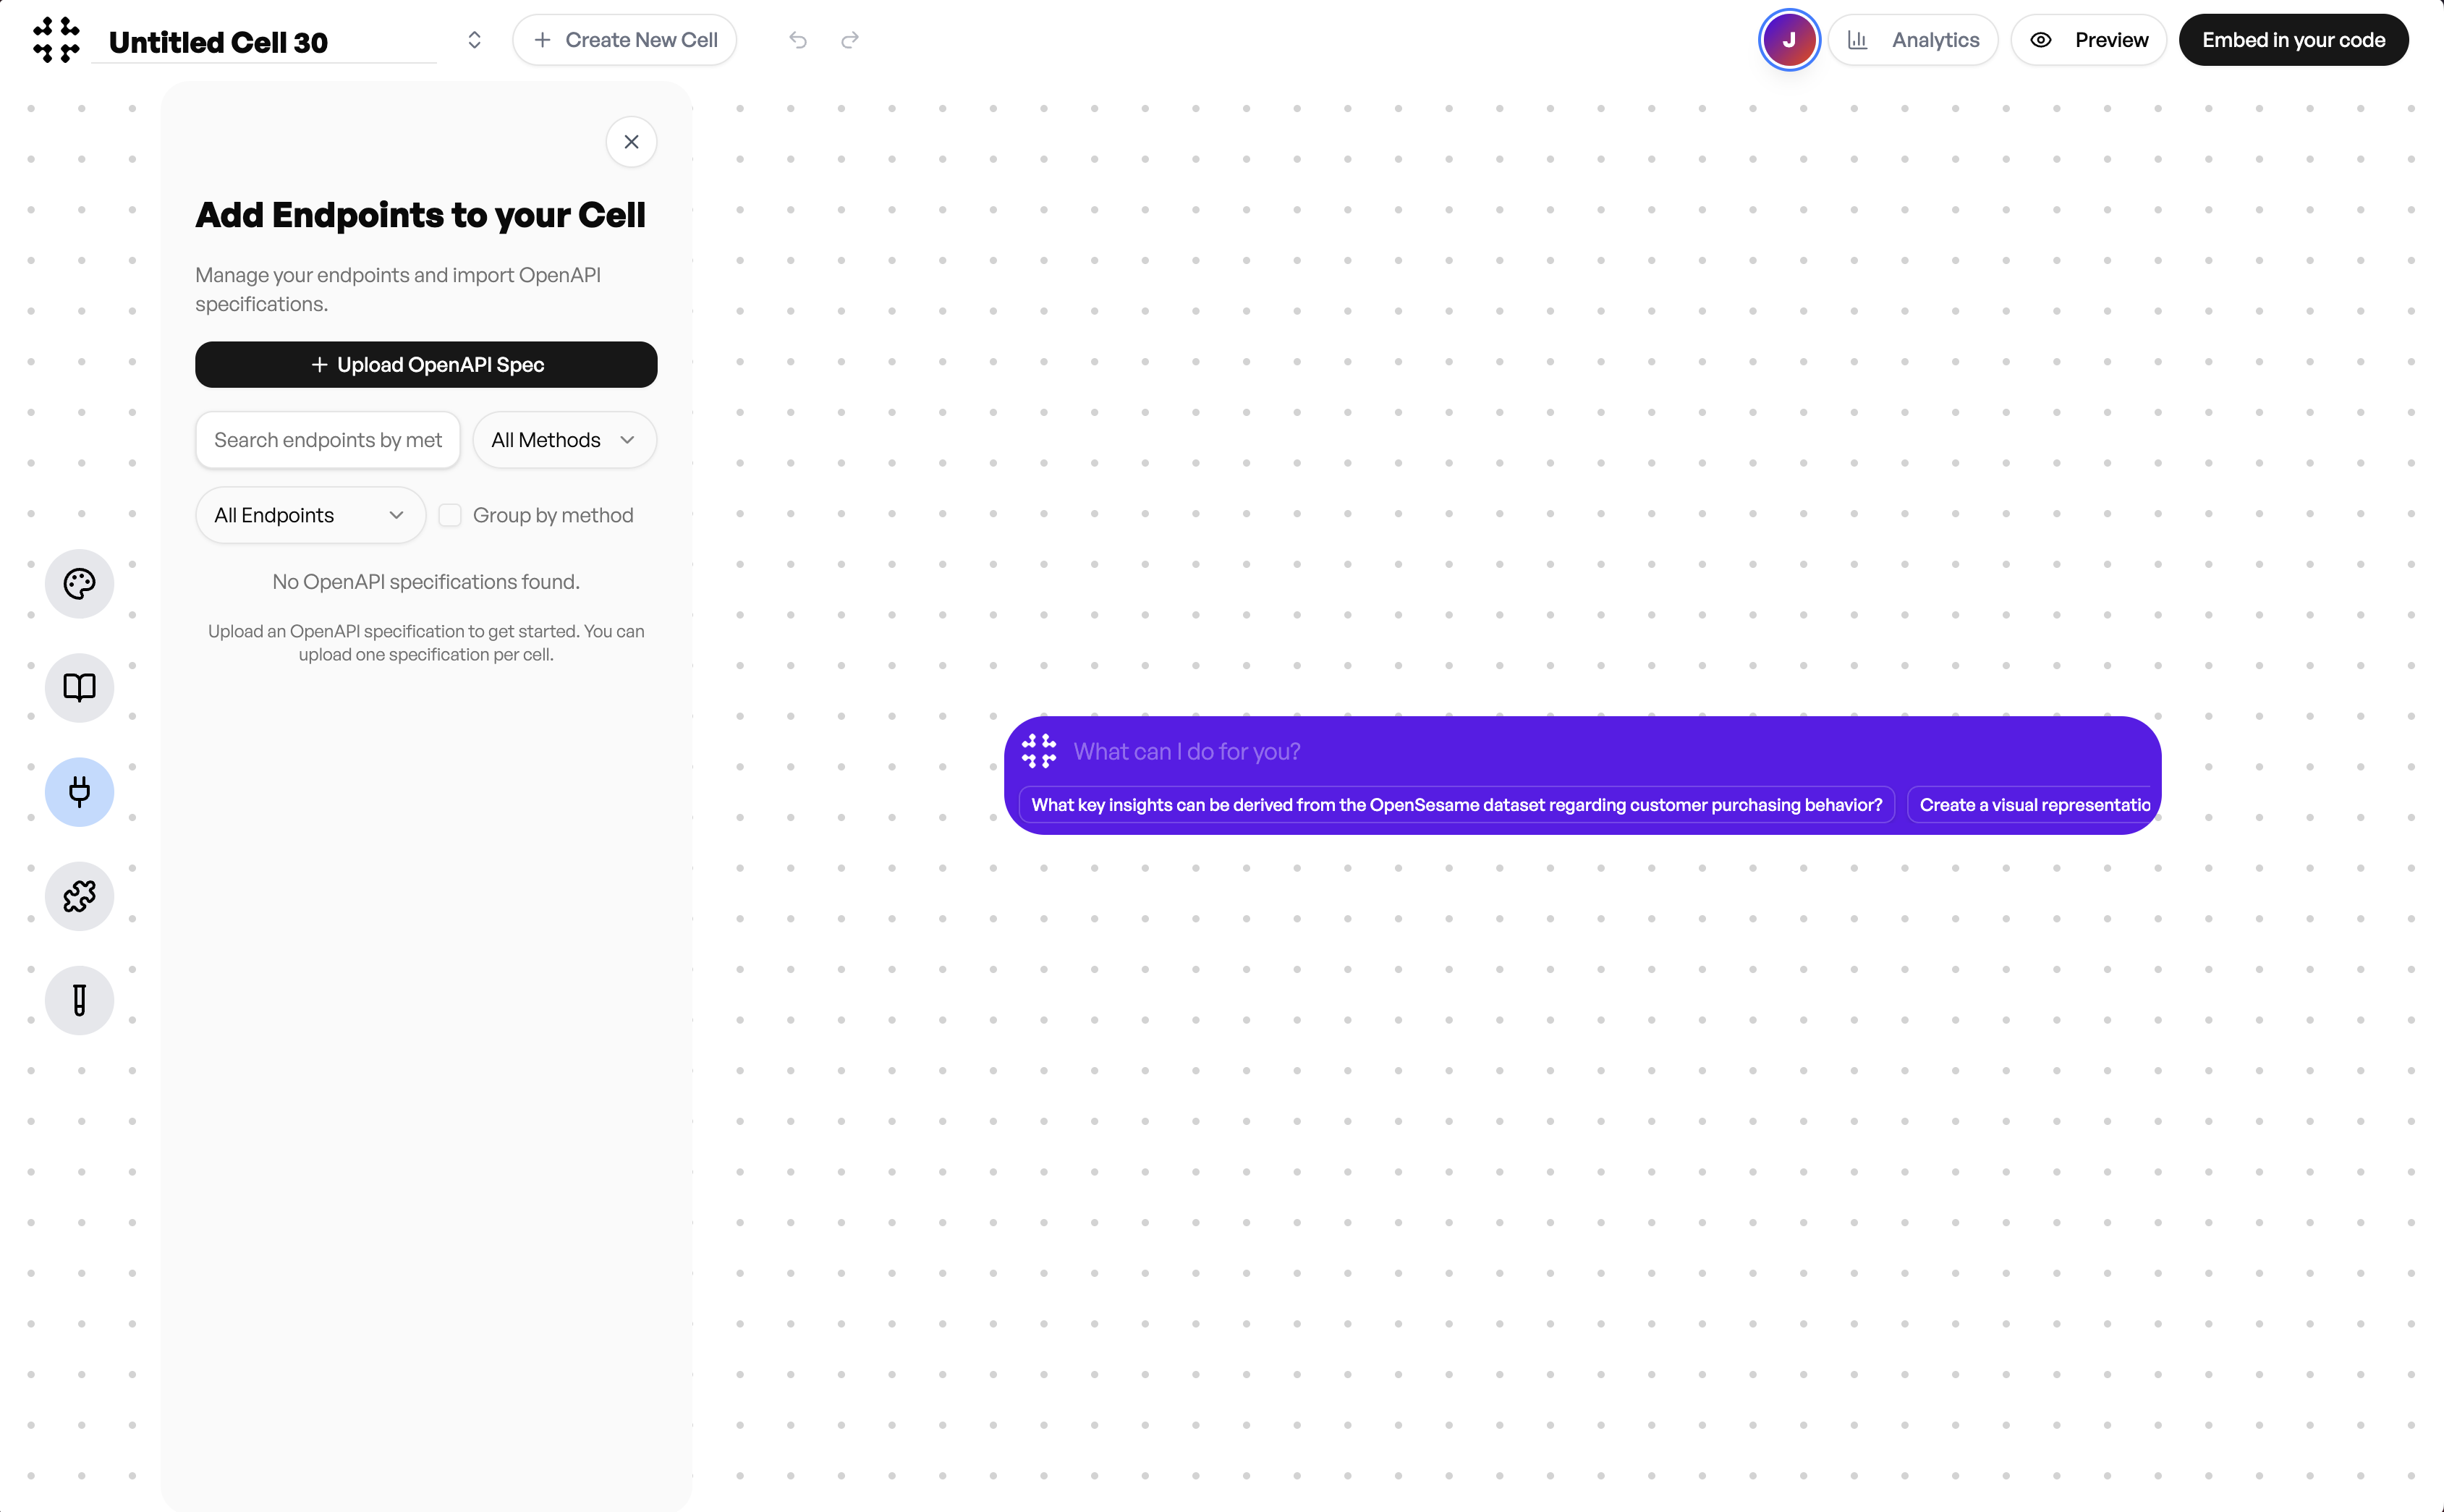The width and height of the screenshot is (2444, 1512).
Task: Expand the All Methods dropdown
Action: click(x=564, y=440)
